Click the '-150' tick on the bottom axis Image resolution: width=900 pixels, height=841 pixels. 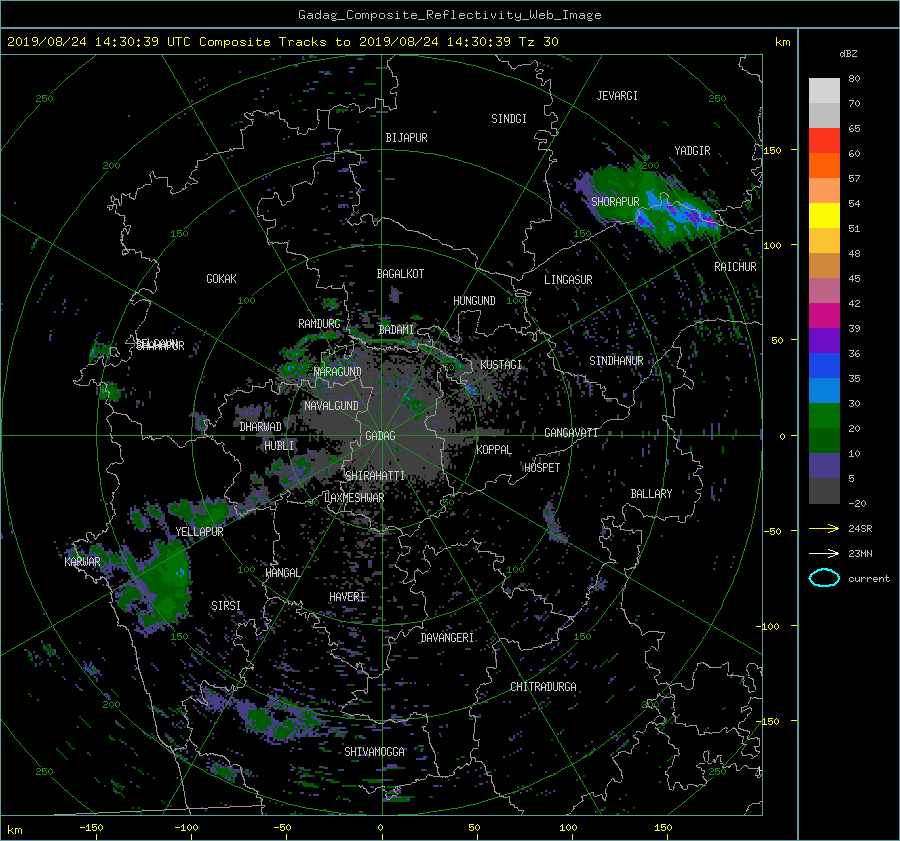point(91,827)
